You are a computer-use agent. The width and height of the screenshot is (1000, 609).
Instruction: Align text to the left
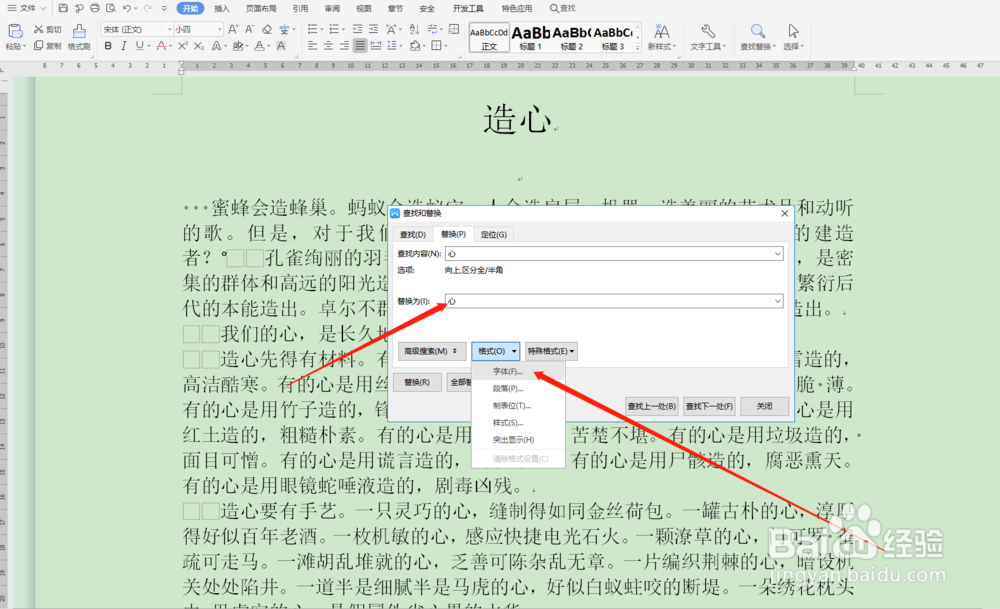[312, 46]
